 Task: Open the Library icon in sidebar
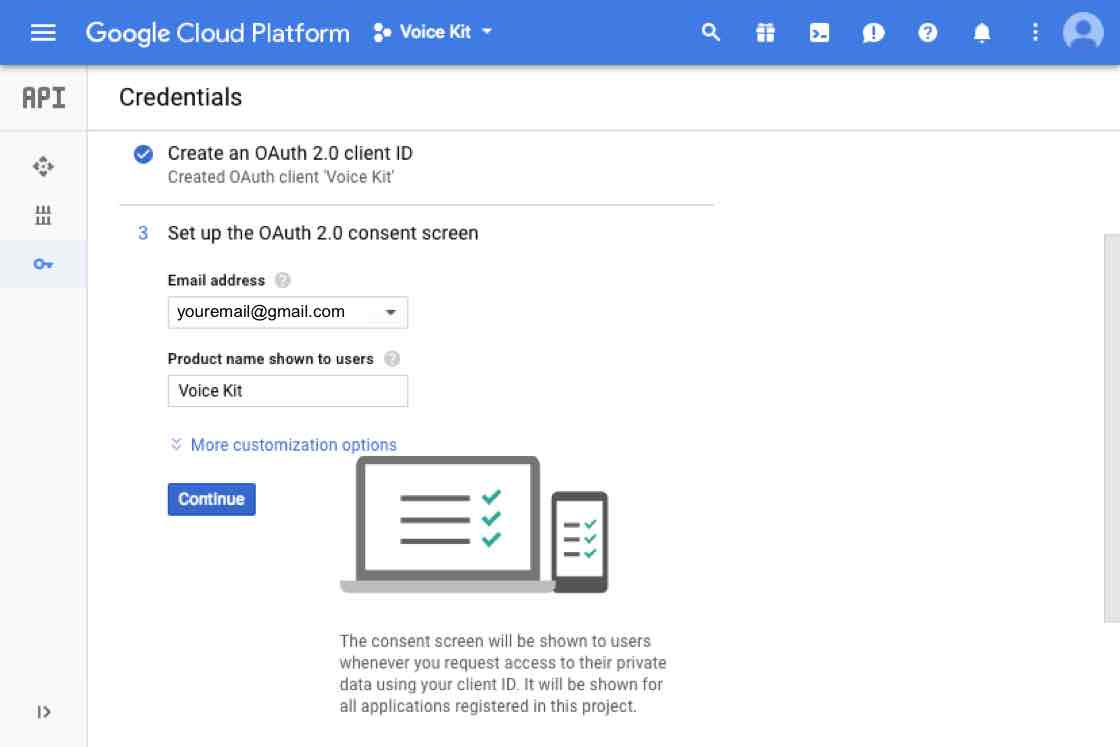pos(43,215)
